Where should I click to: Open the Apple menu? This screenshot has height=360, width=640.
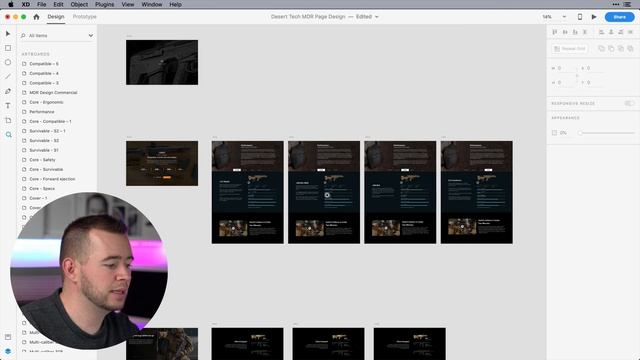(11, 4)
